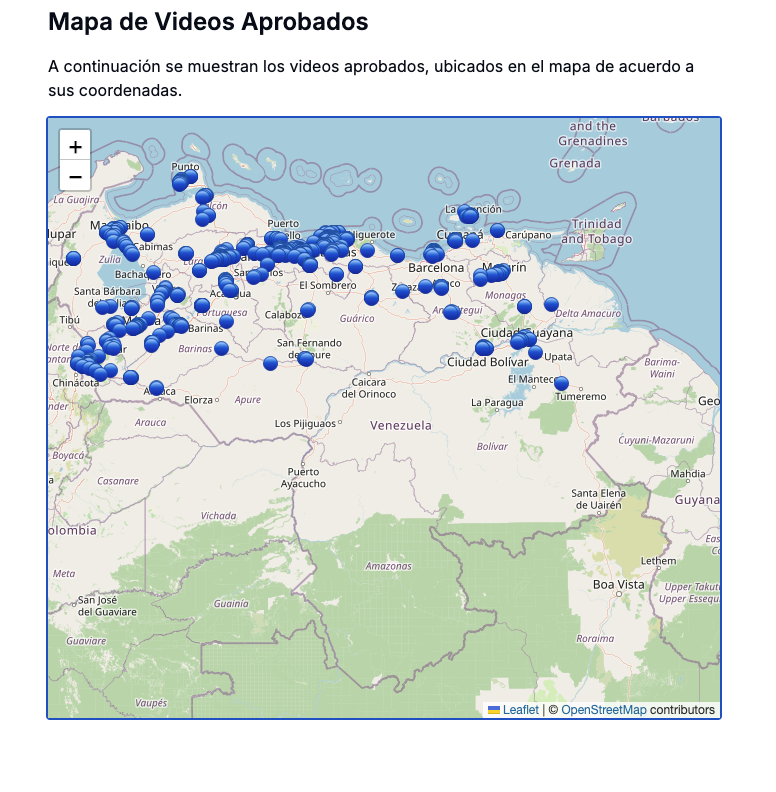The height and width of the screenshot is (792, 776).
Task: Click the marker west of San Fernando
Action: point(270,363)
